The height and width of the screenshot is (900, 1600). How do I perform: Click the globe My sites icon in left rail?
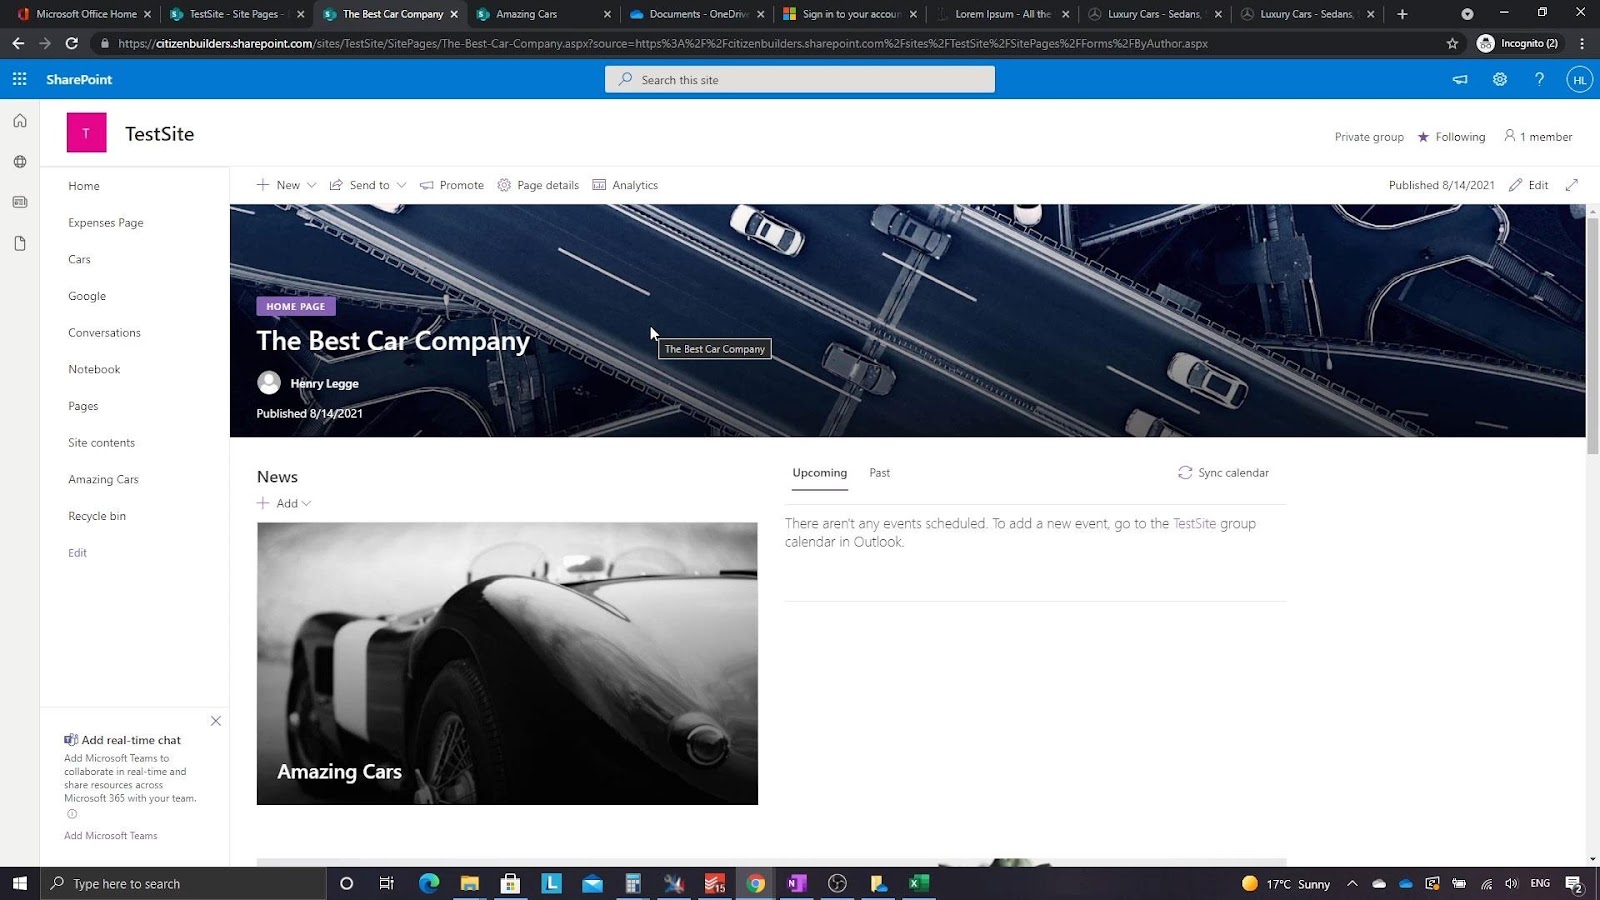[20, 162]
